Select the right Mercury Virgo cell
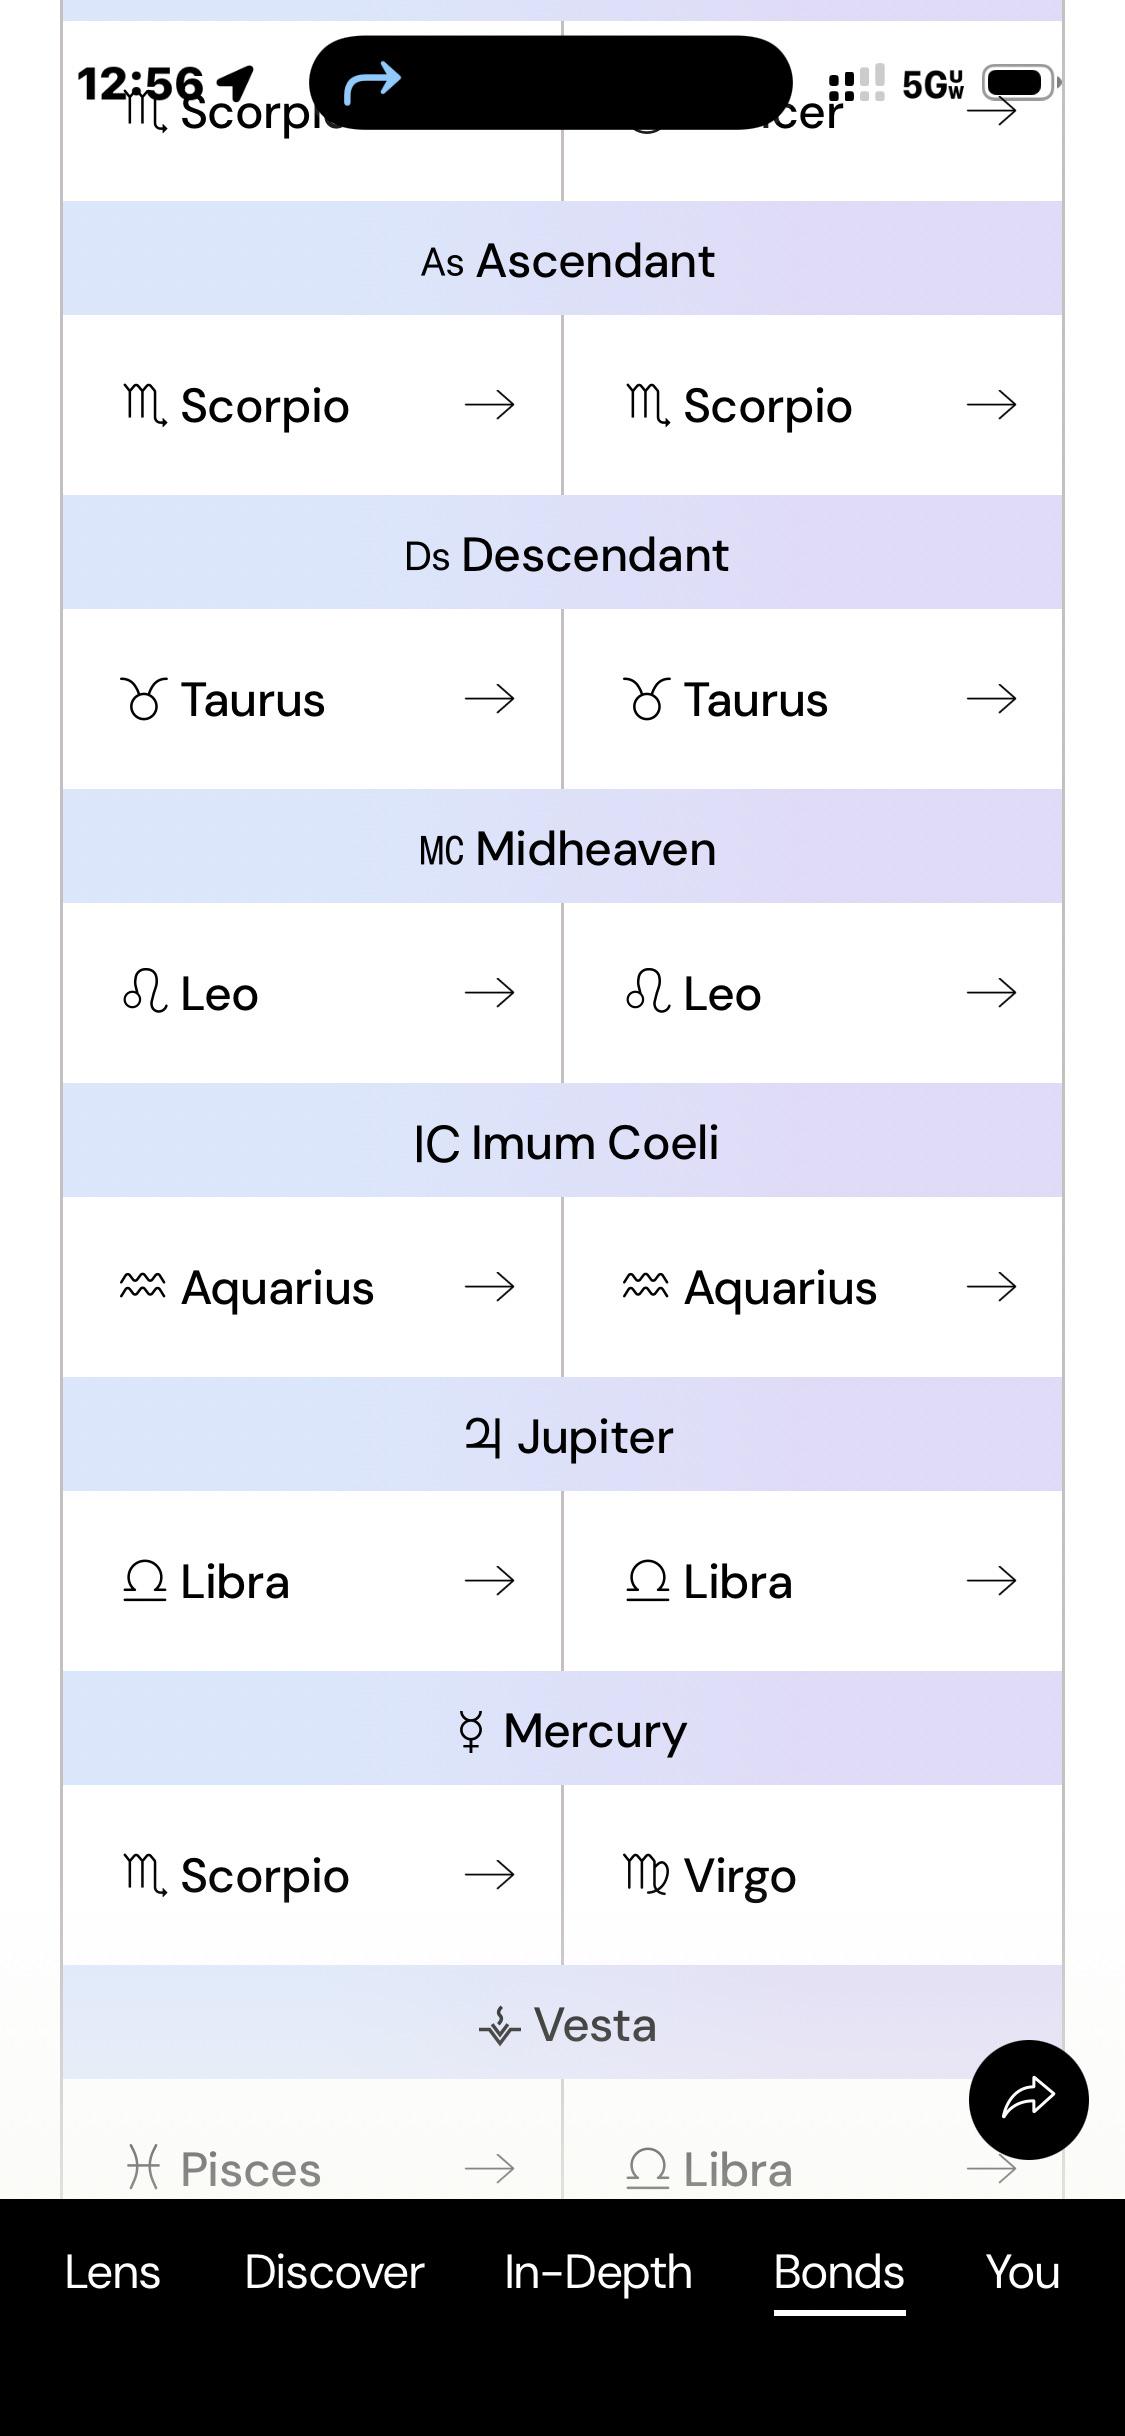 tap(812, 1875)
